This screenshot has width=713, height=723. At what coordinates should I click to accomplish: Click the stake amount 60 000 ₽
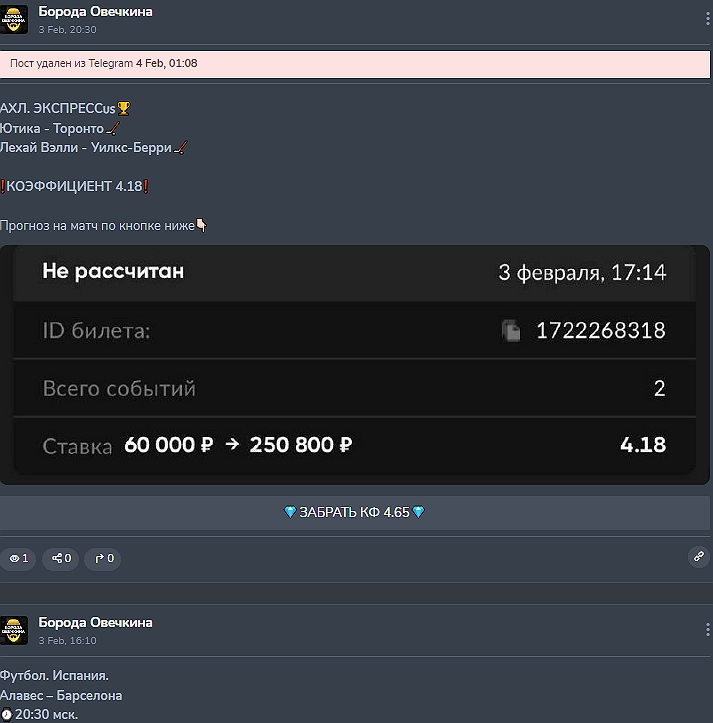(x=169, y=445)
